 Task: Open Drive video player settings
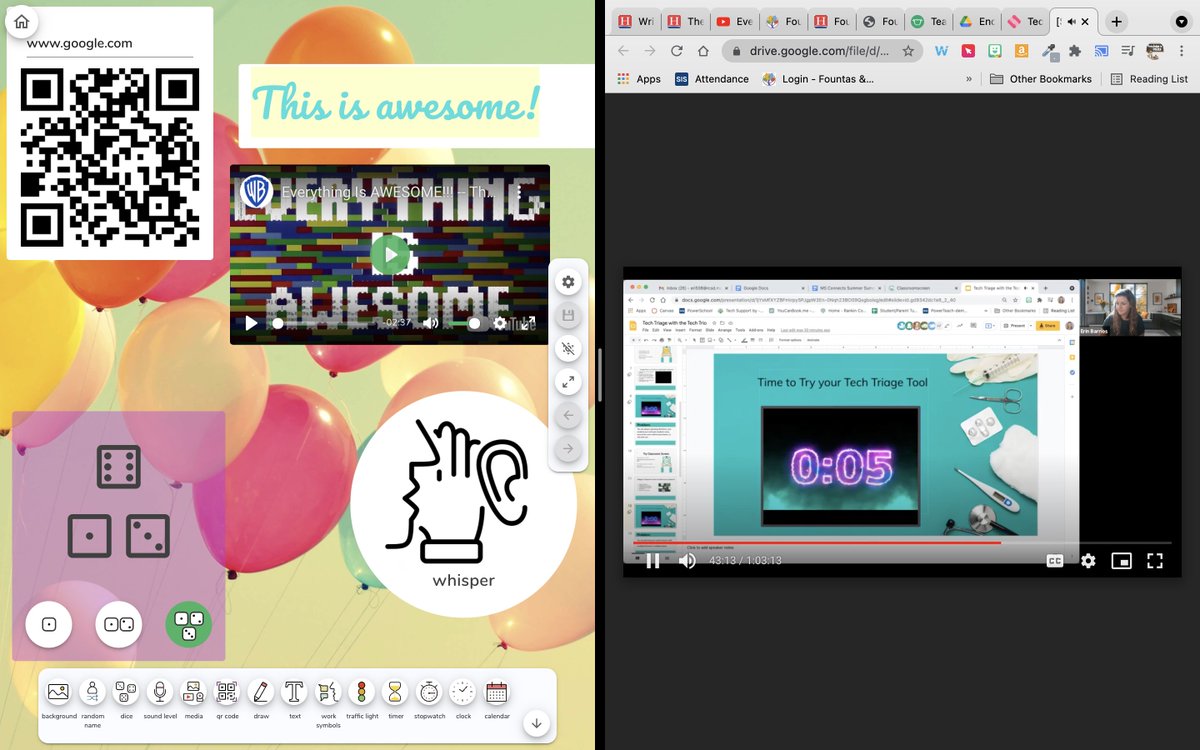(1088, 561)
